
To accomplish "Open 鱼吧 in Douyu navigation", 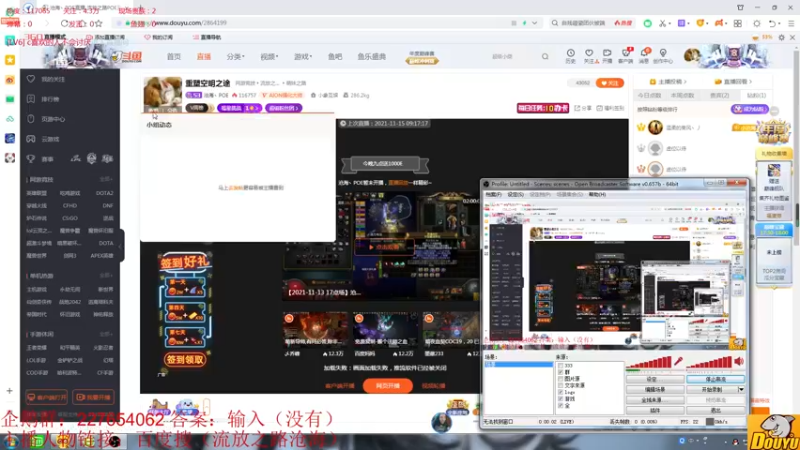I will (335, 57).
